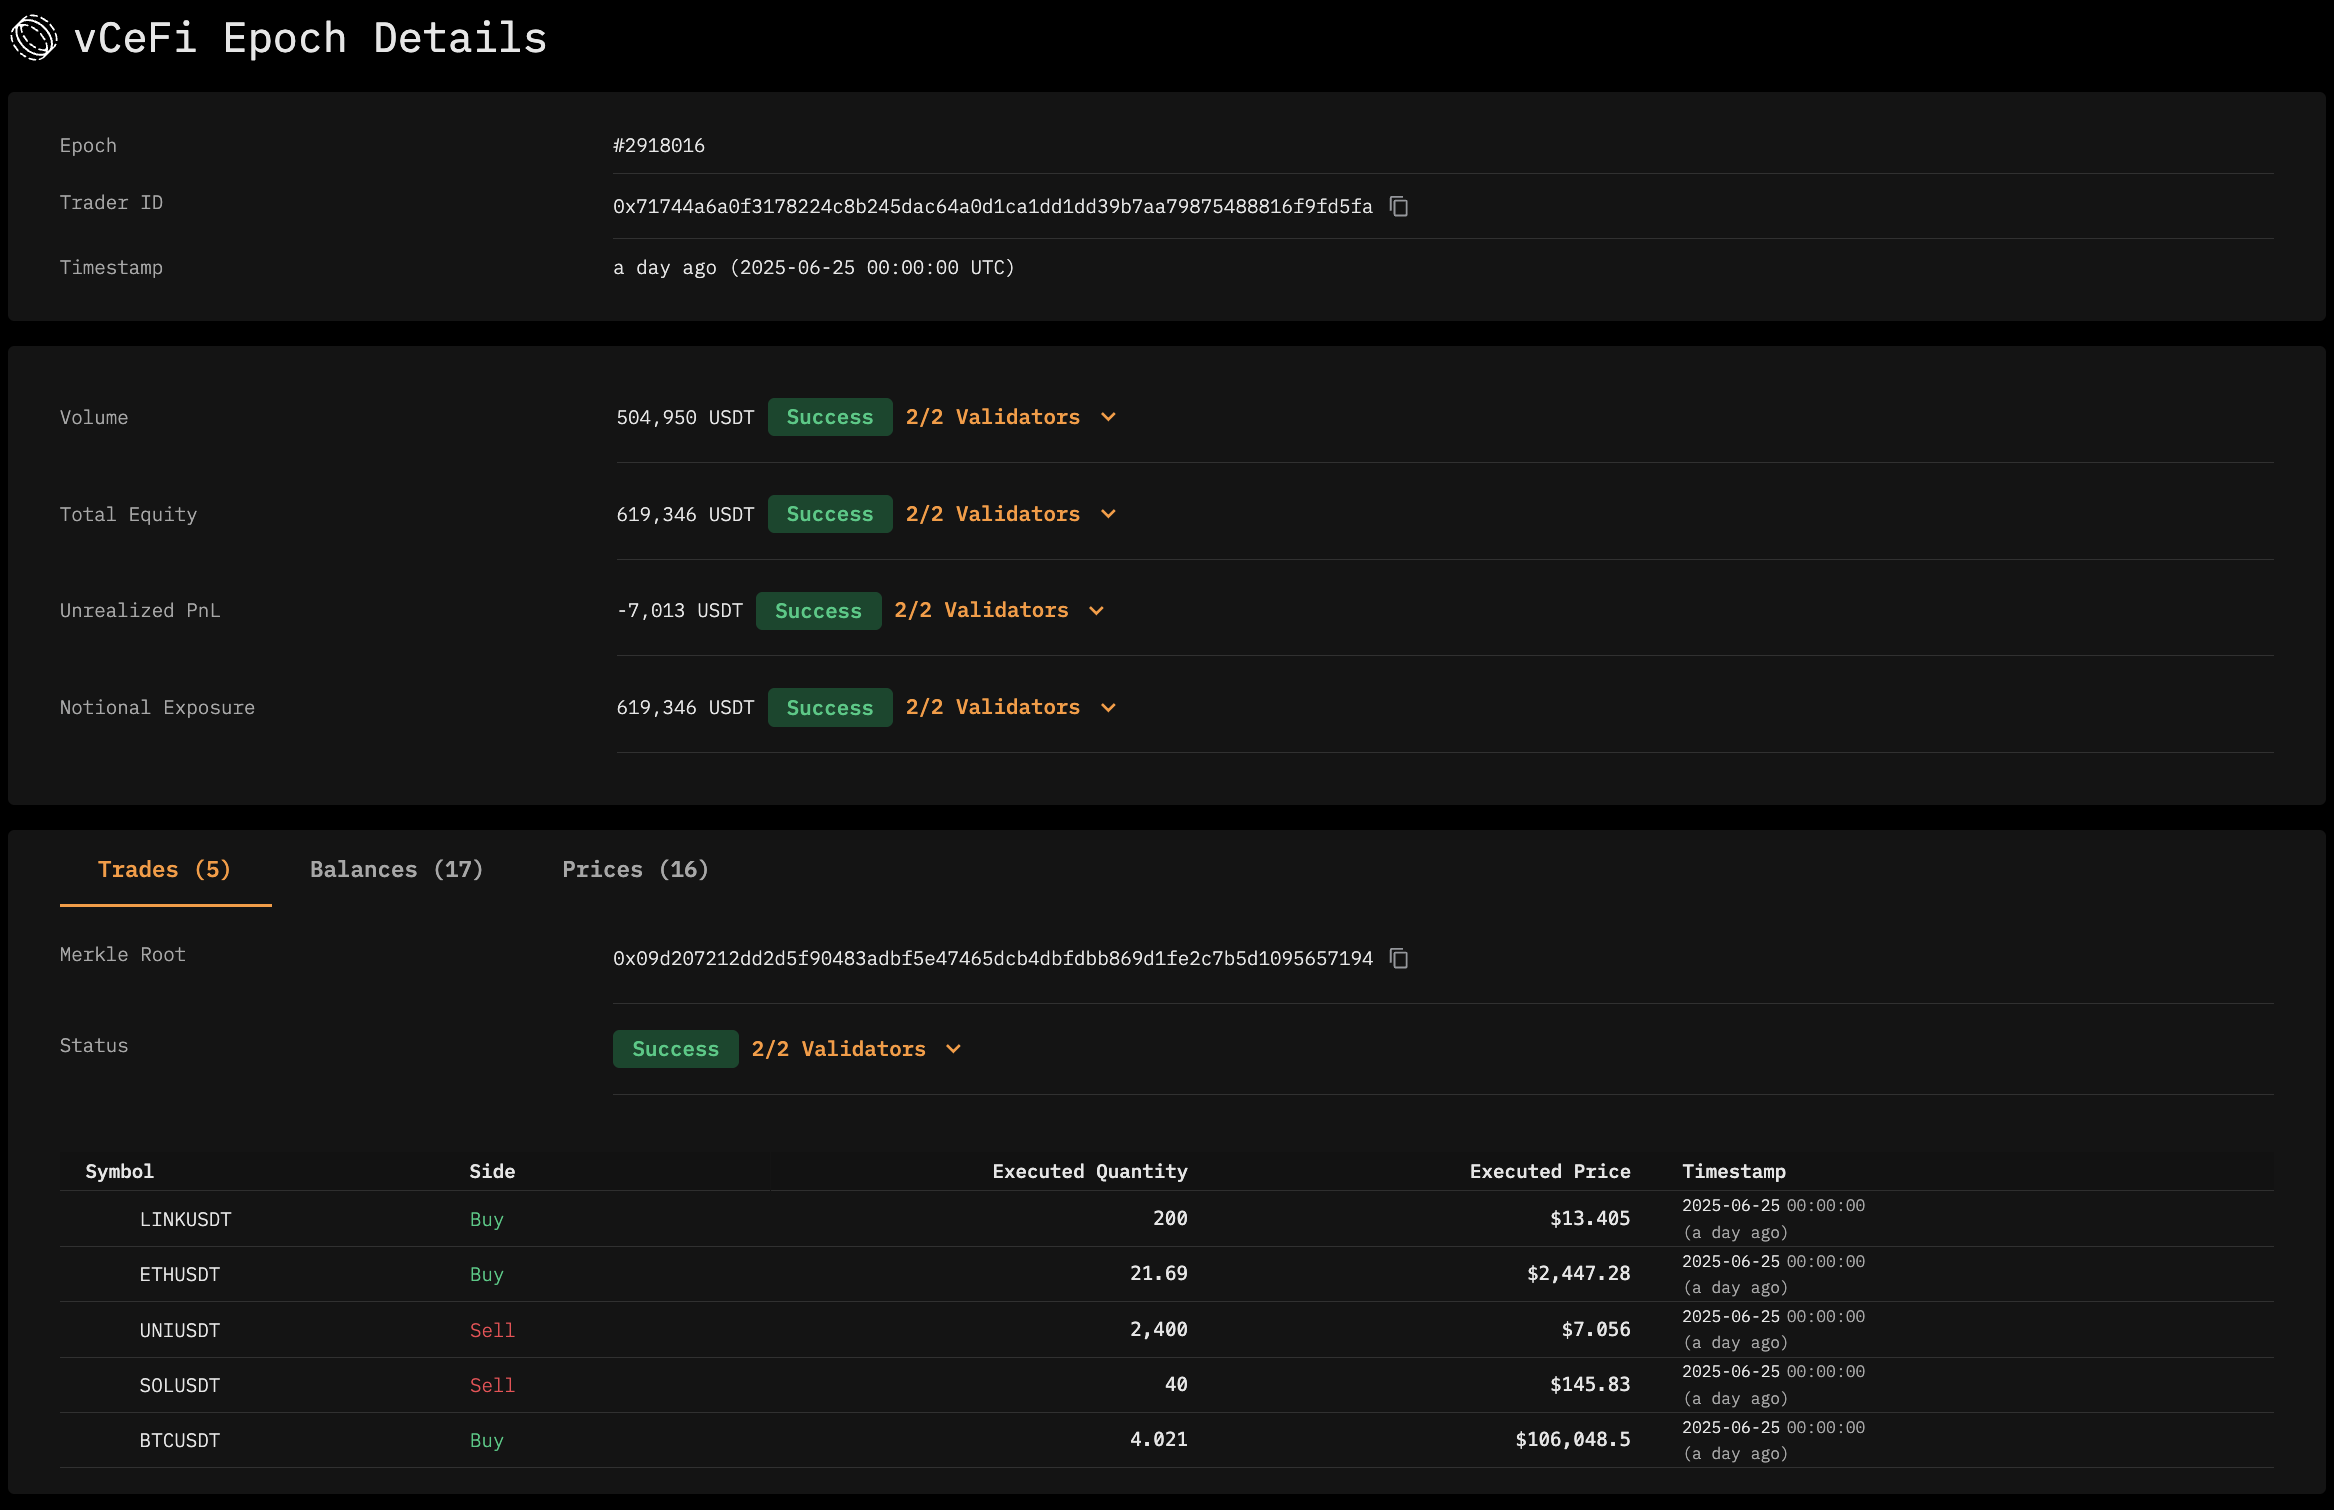Sort by Symbol column header
2334x1510 pixels.
tap(119, 1171)
